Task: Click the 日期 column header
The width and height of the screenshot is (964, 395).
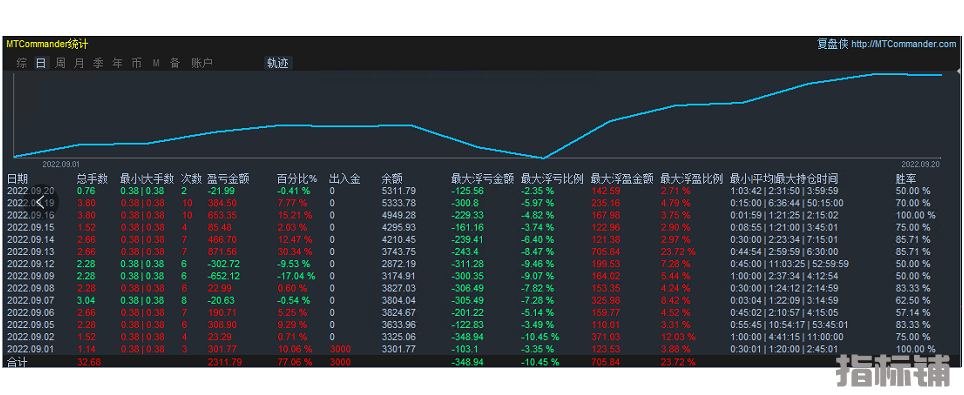Action: pyautogui.click(x=17, y=179)
